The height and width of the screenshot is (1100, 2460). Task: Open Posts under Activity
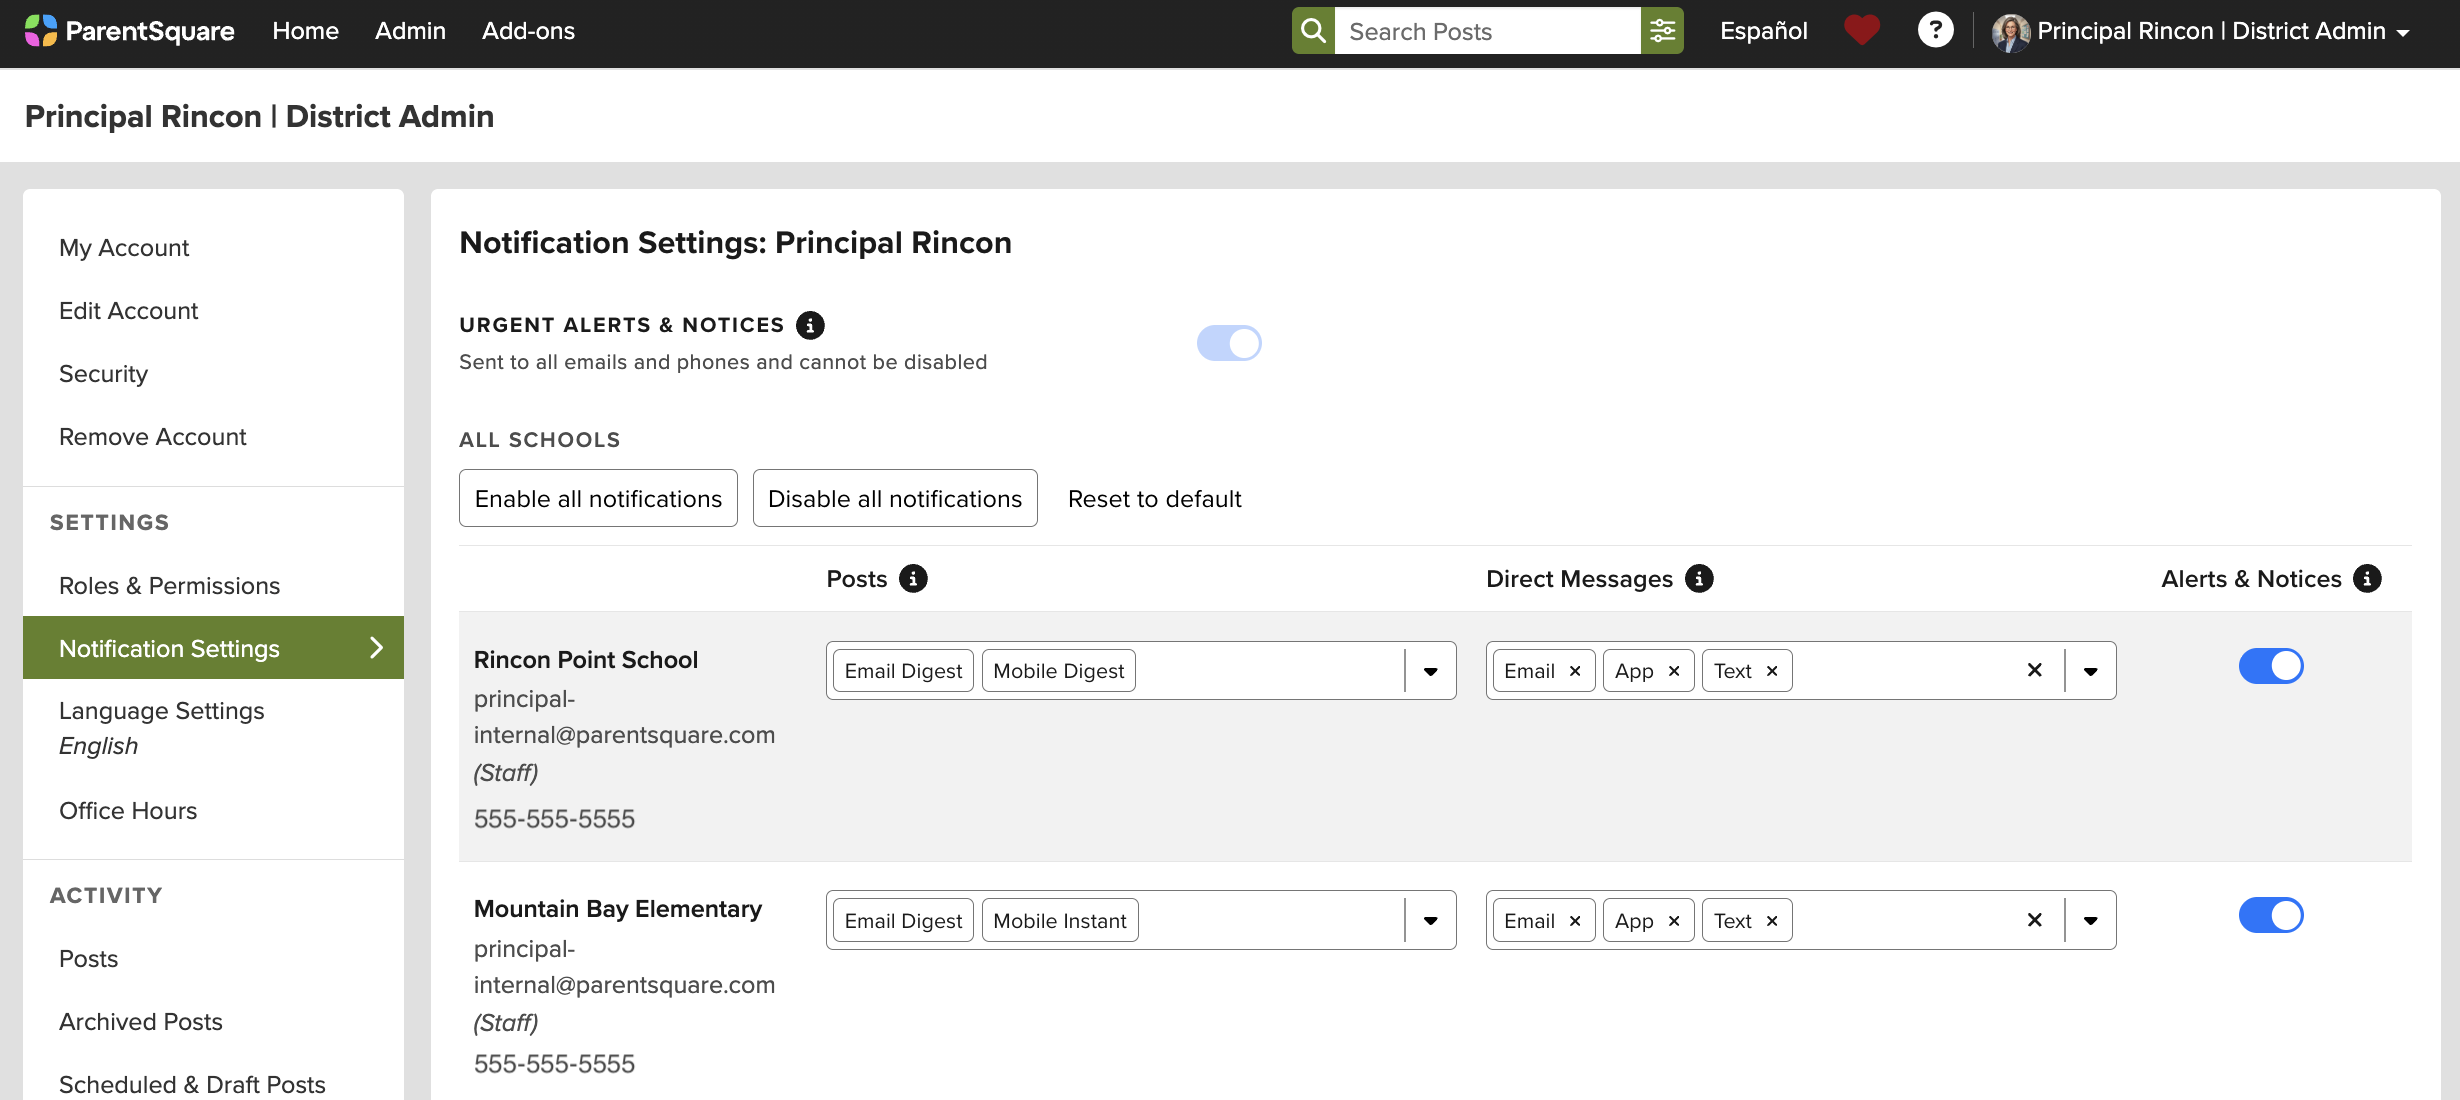(x=88, y=959)
